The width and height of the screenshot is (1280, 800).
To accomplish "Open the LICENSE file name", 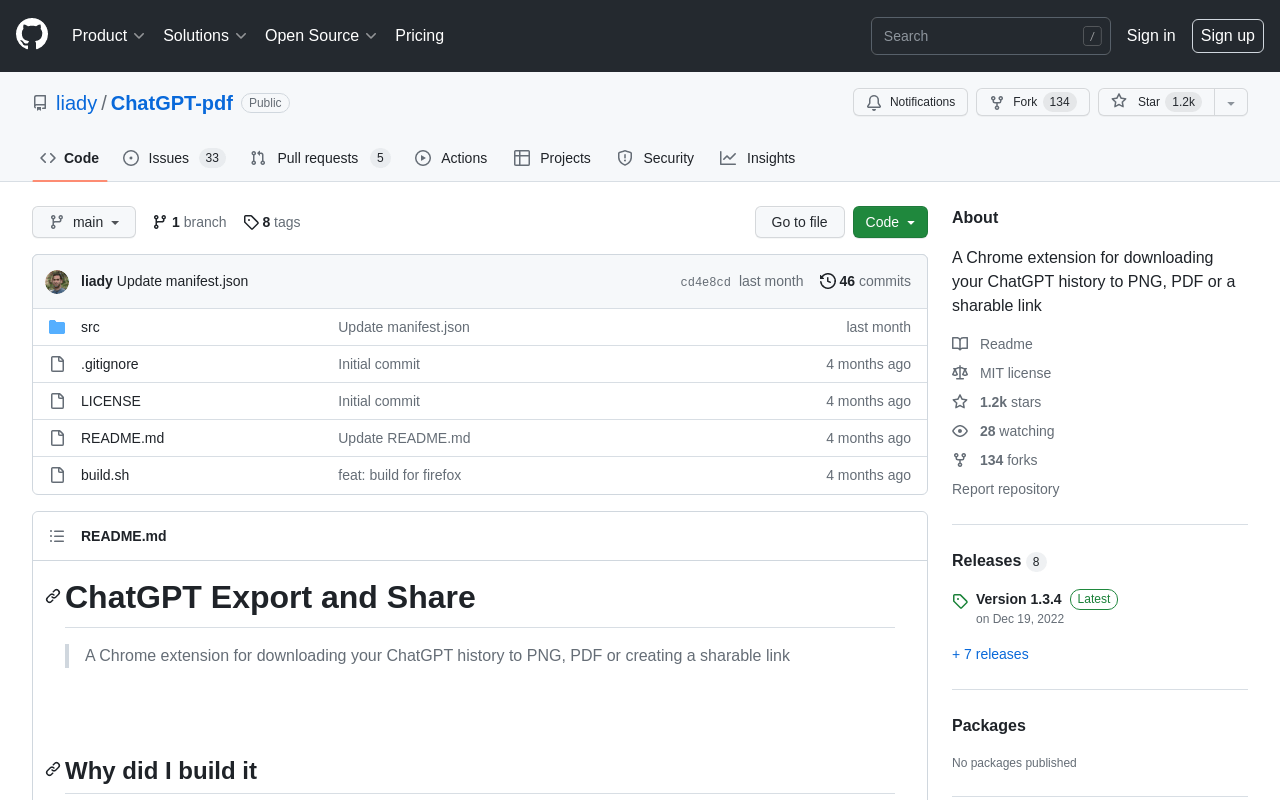I will [111, 401].
